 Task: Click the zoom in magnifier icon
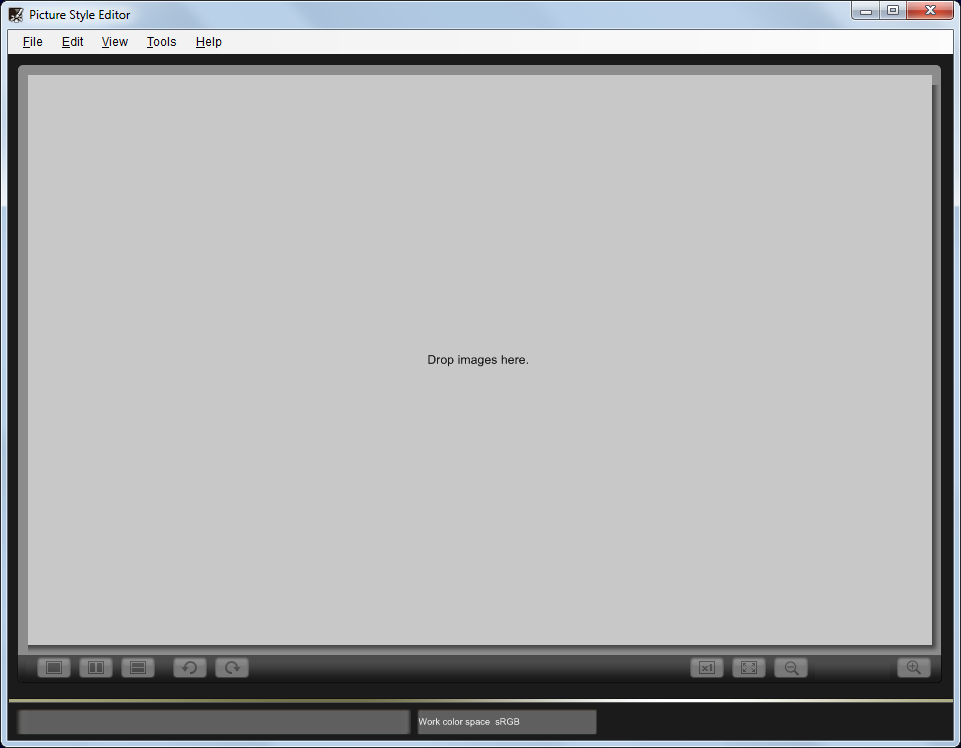(x=914, y=668)
